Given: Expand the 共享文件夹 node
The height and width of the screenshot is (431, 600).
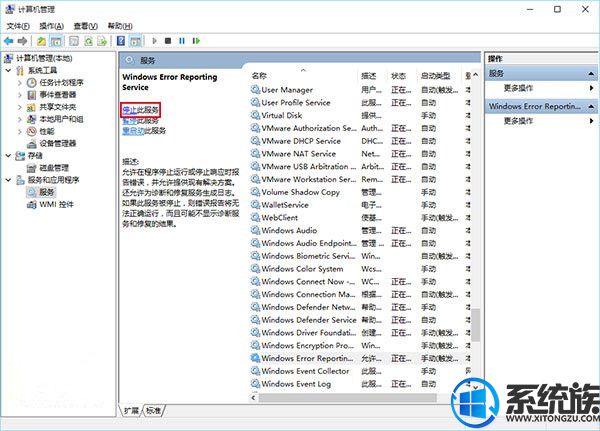Looking at the screenshot, I should click(x=20, y=107).
